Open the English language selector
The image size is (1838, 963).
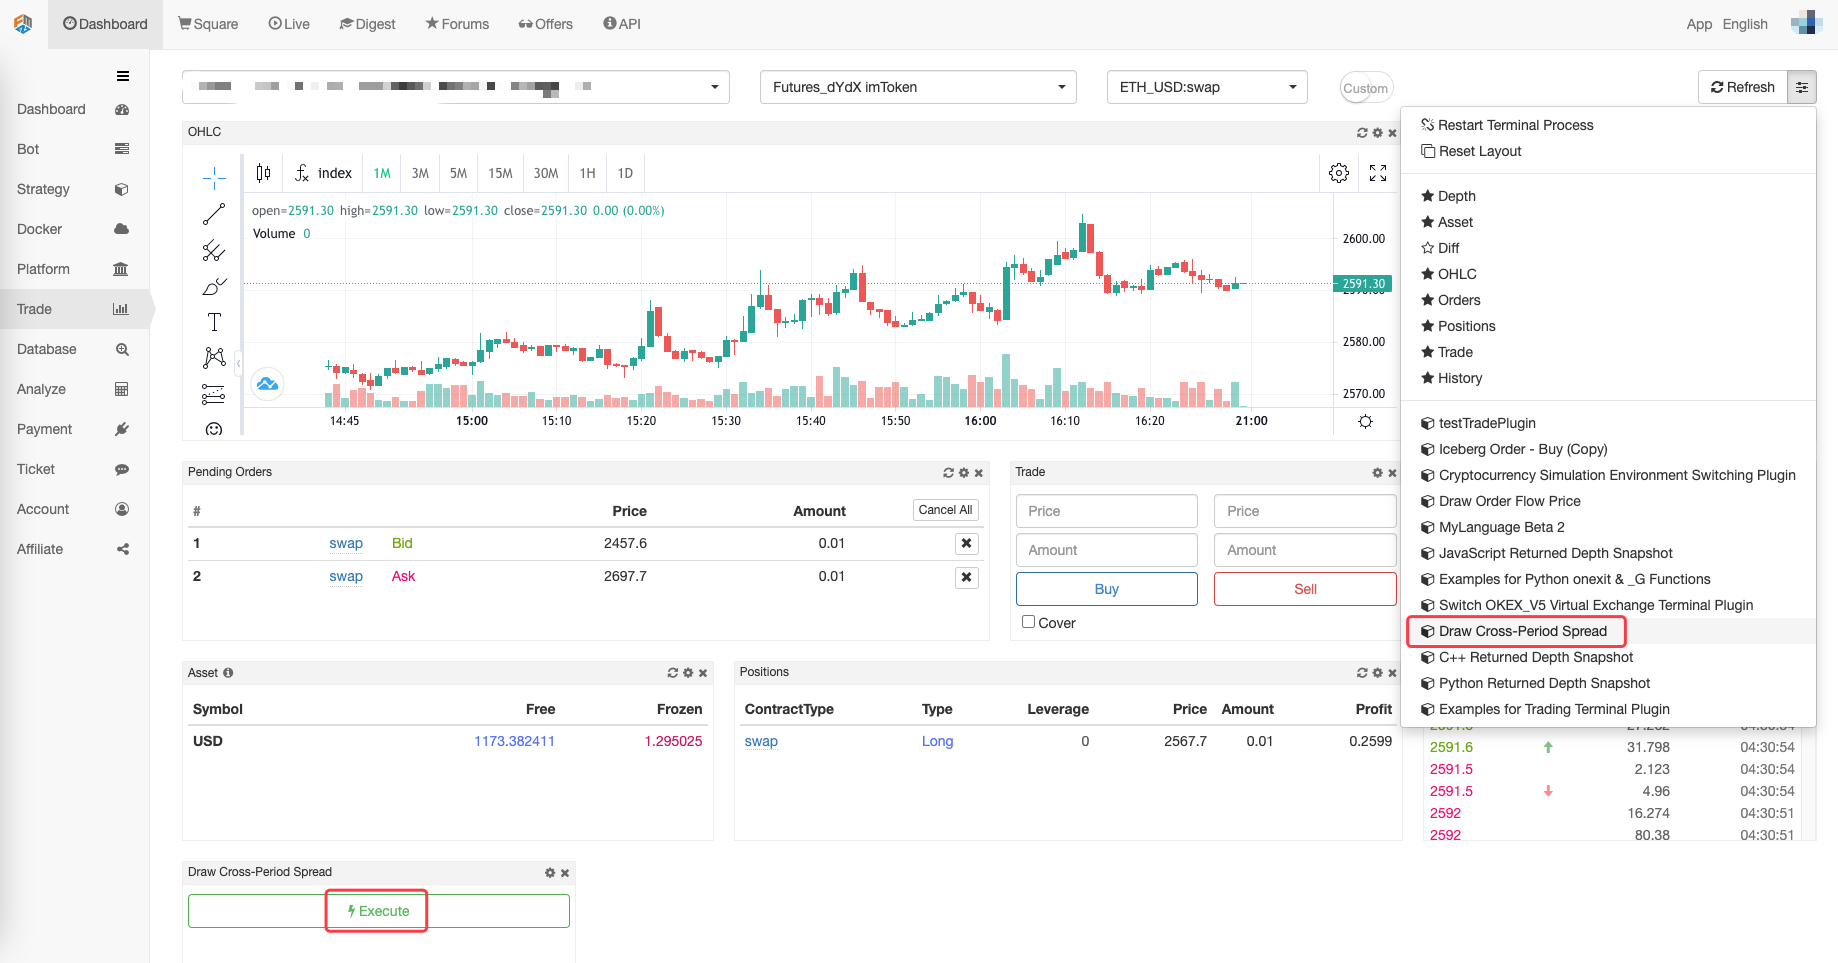coord(1745,24)
